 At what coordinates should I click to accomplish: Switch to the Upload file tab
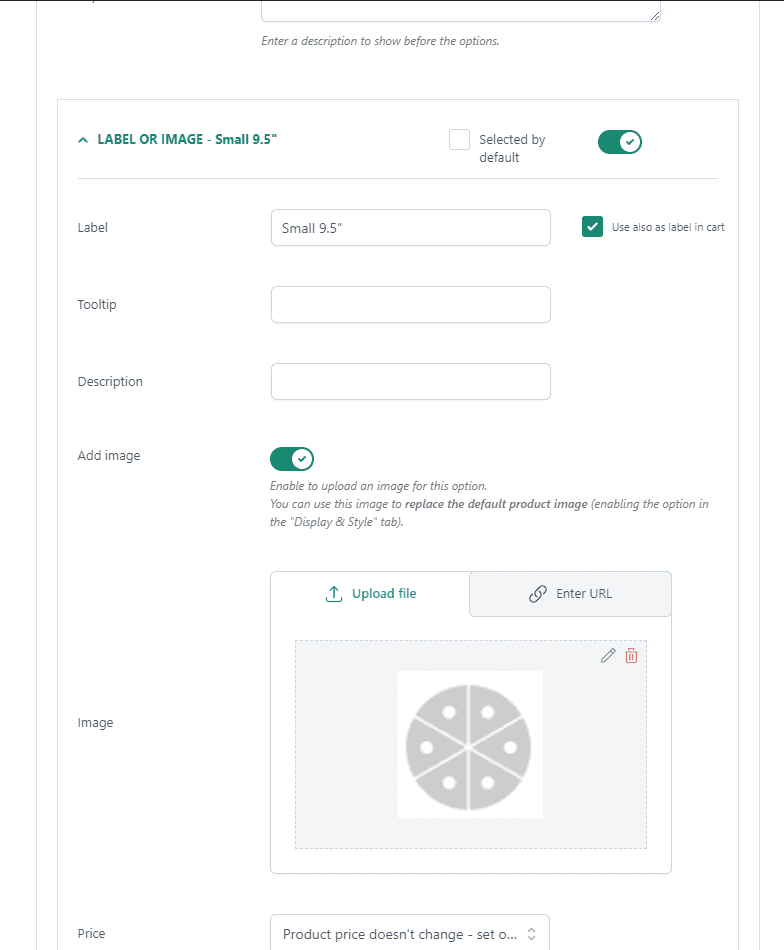pyautogui.click(x=370, y=594)
